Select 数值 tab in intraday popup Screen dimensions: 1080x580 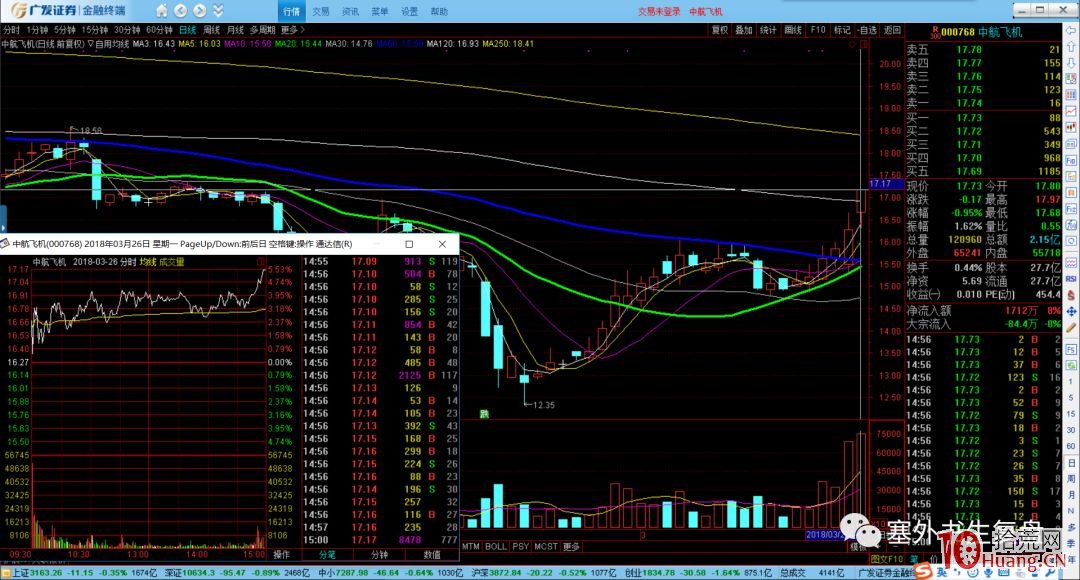click(x=432, y=555)
